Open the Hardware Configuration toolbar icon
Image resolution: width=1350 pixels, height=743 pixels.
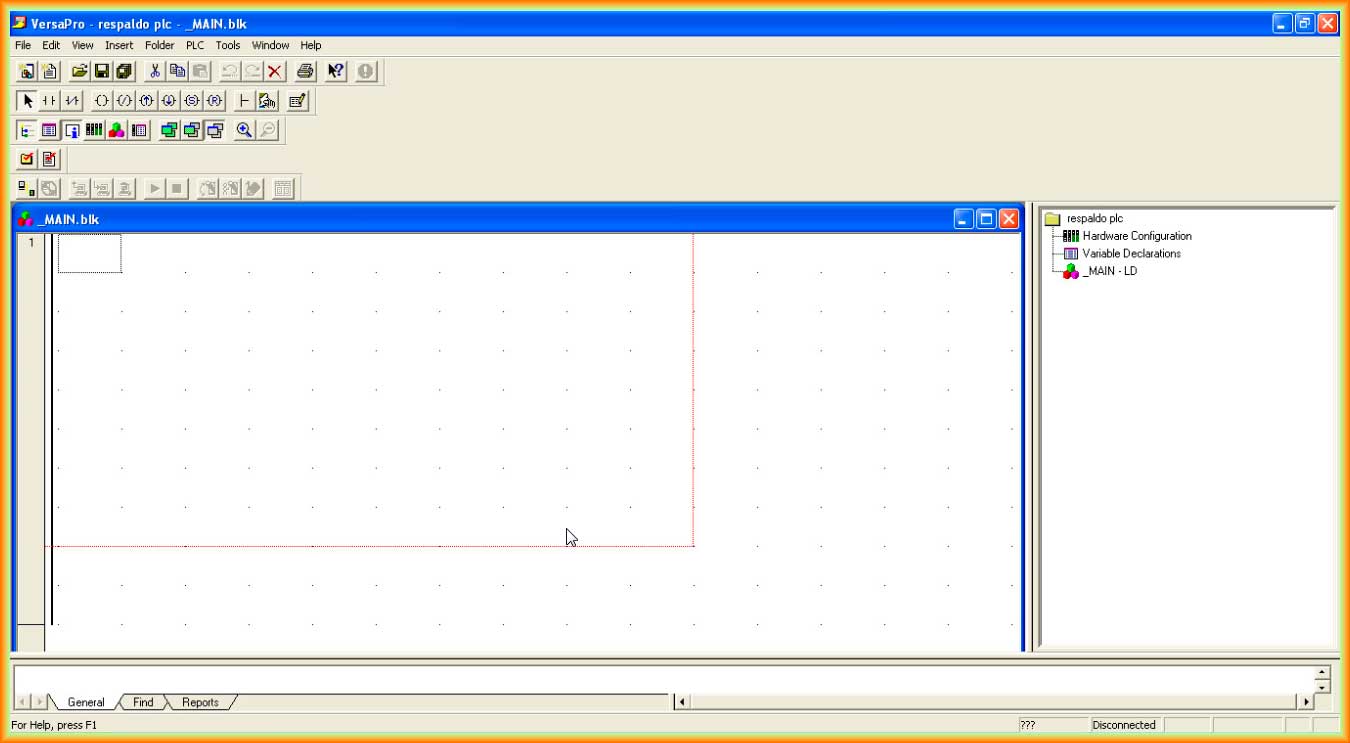tap(94, 130)
